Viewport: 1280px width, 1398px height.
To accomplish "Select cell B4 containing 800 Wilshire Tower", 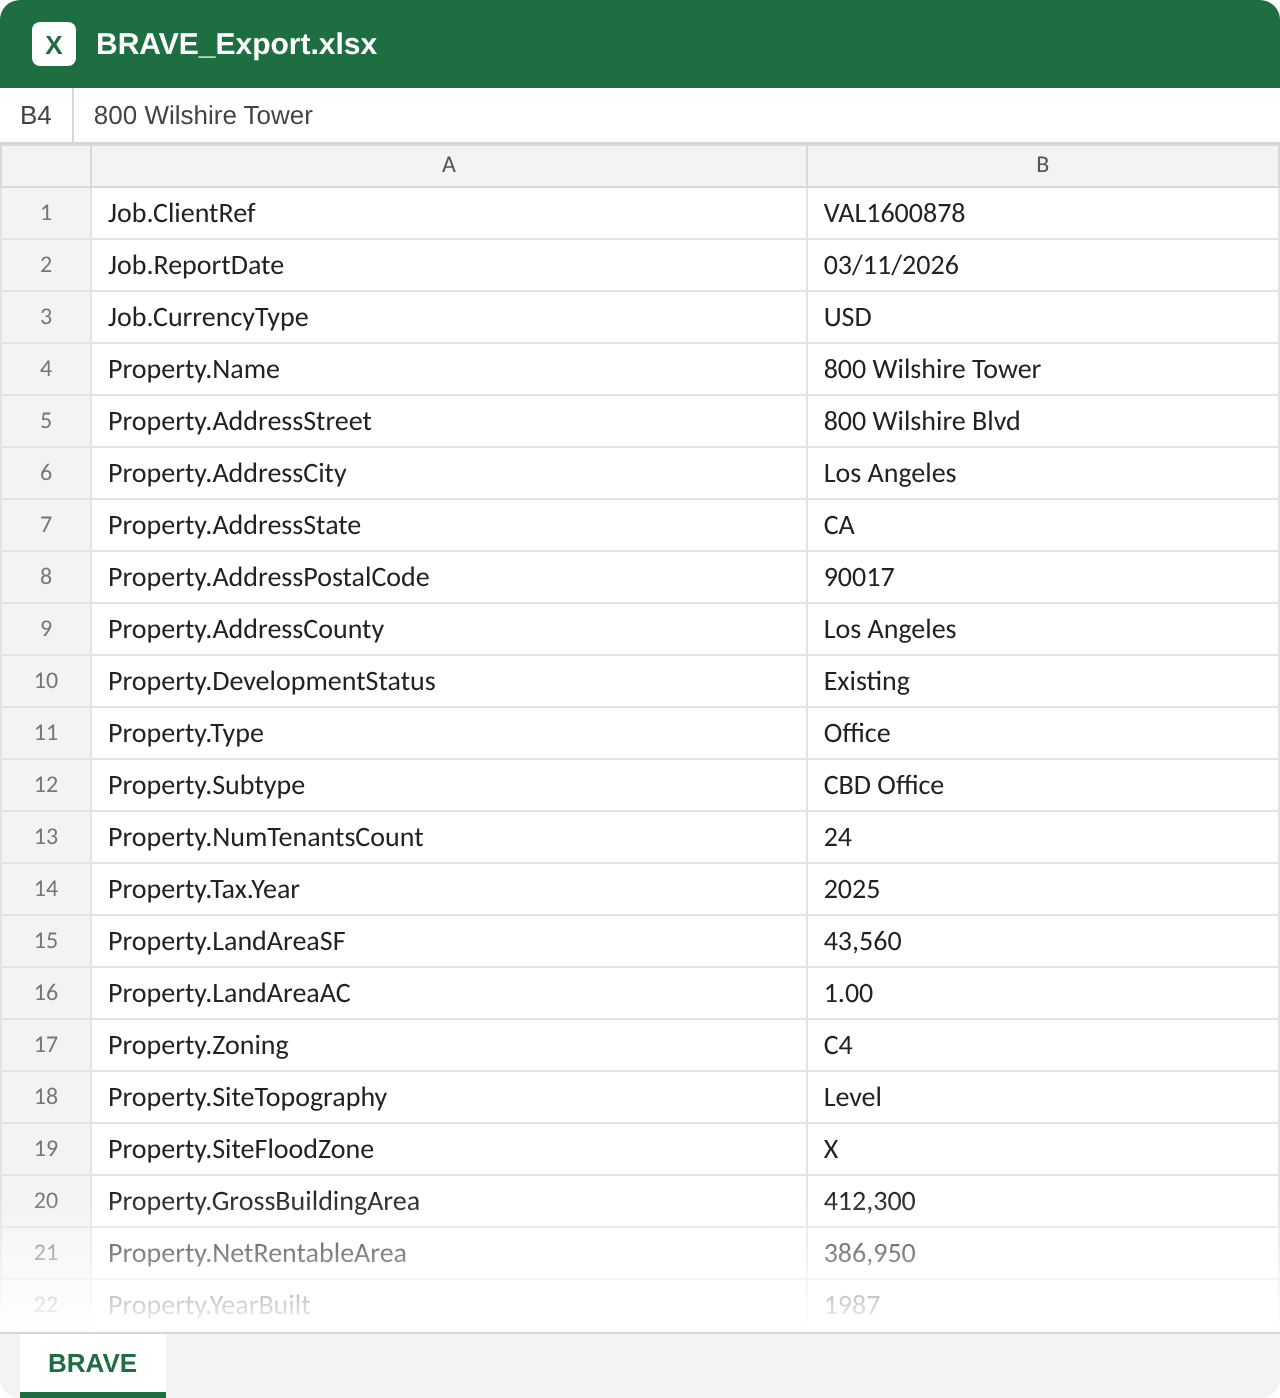I will (x=1043, y=369).
